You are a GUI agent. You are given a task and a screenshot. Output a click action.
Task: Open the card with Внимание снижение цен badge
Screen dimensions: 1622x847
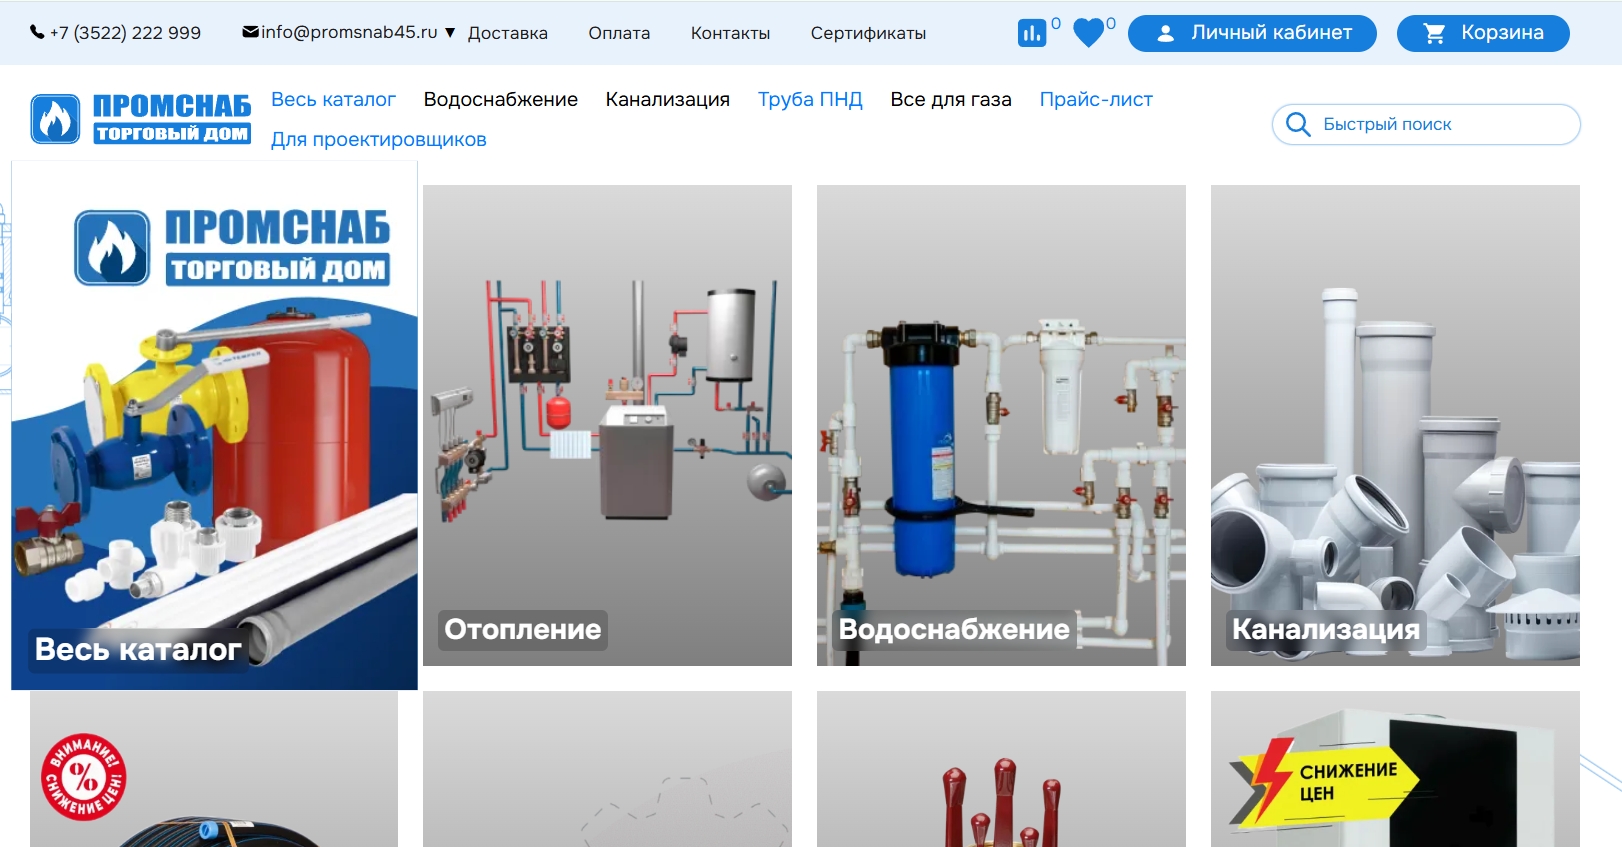214,769
